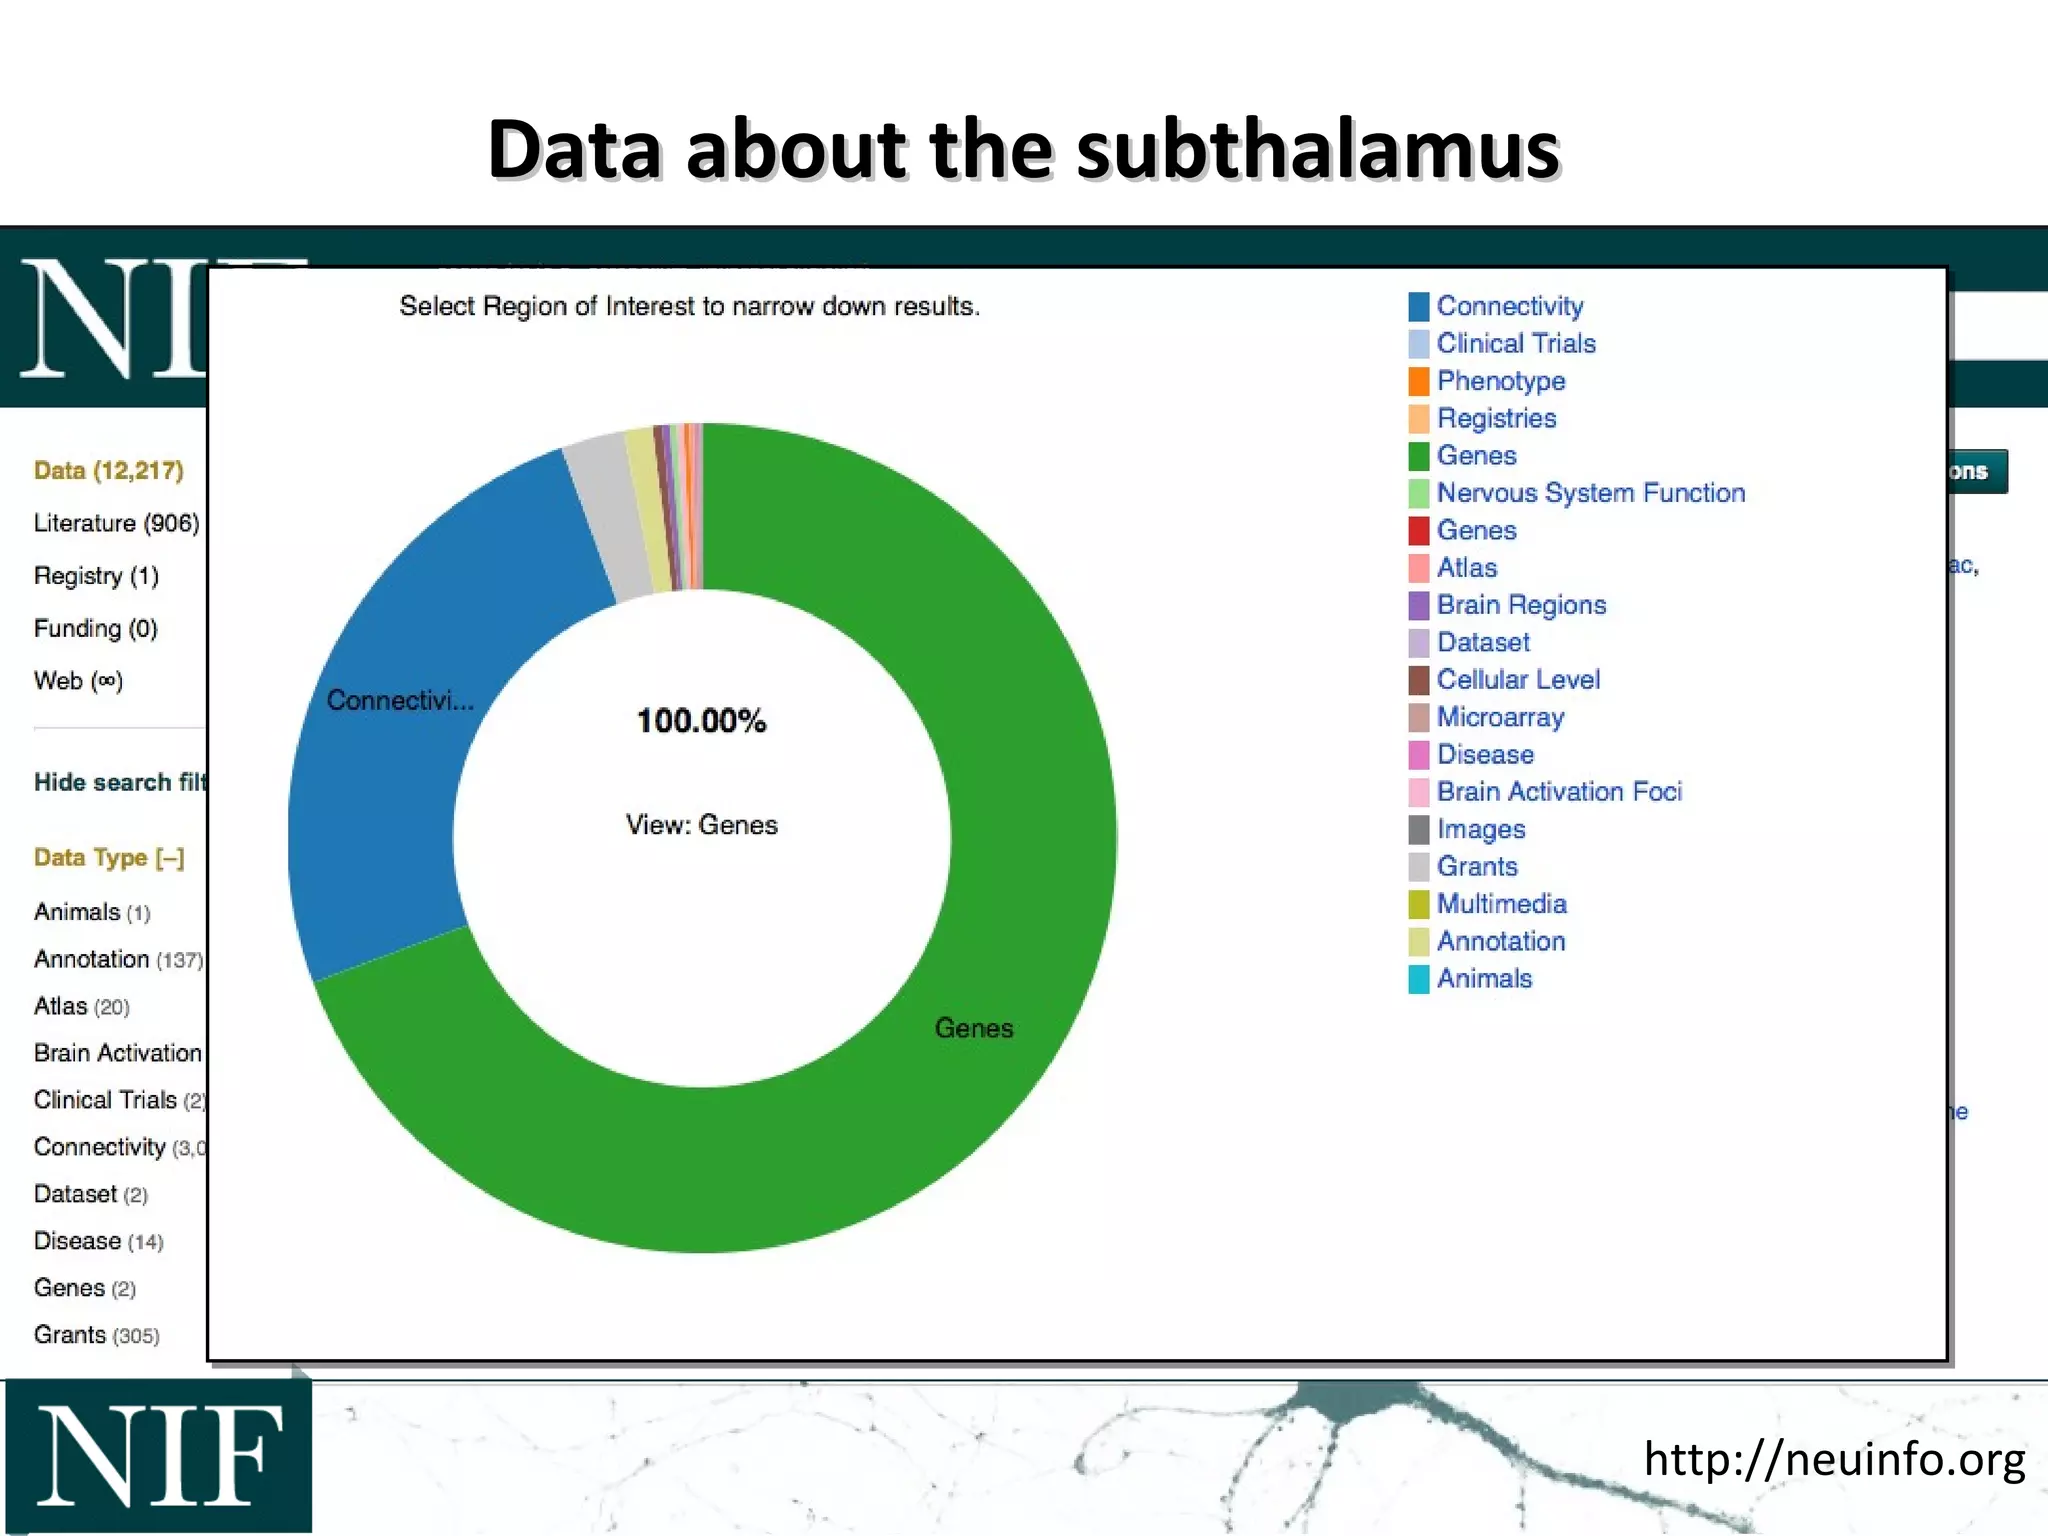Select Disease in the chart legend
2048x1536 pixels.
[1485, 754]
